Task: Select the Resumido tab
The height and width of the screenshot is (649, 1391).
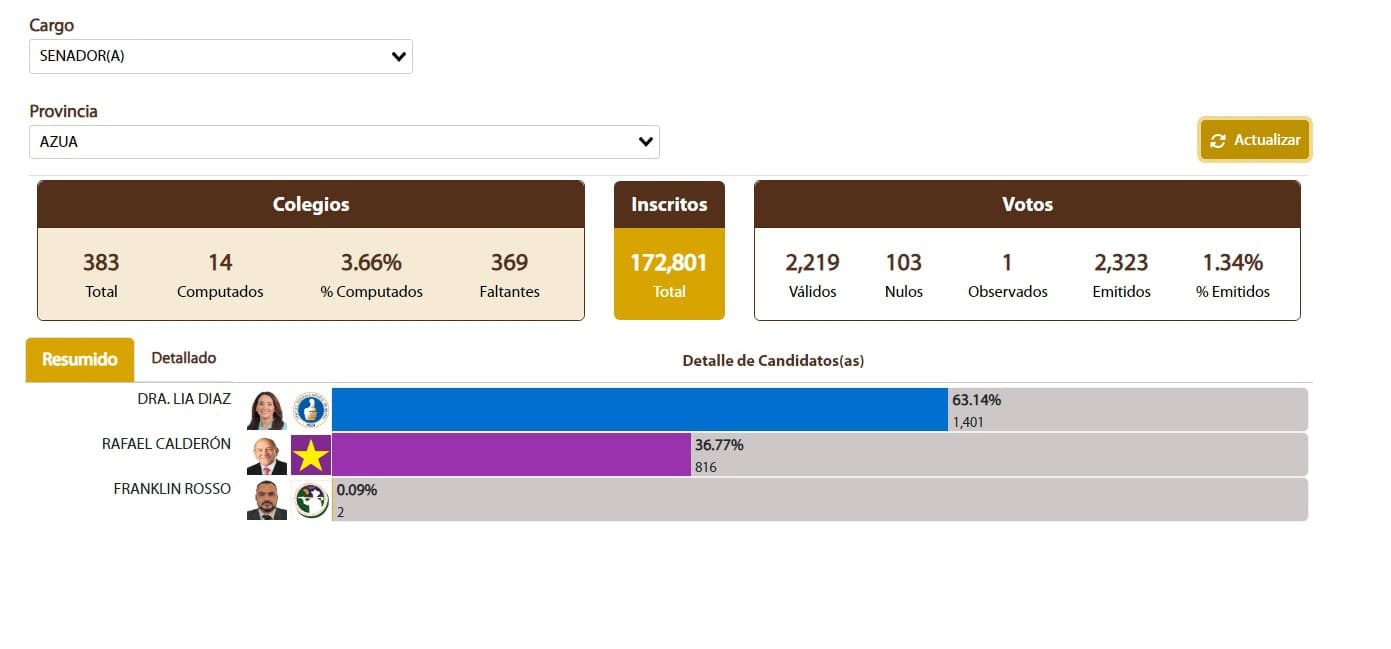Action: point(80,360)
